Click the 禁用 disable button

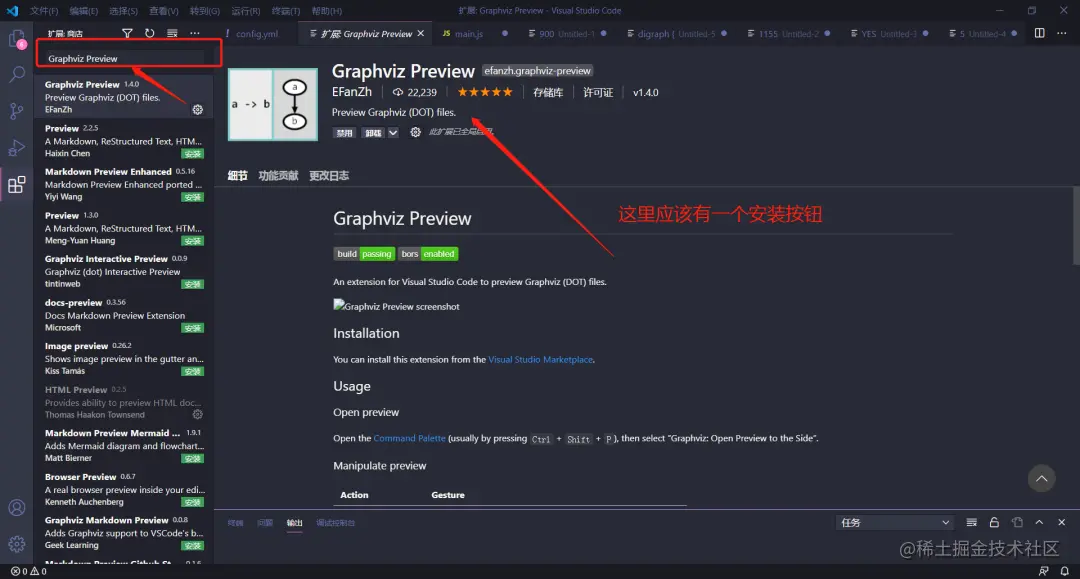tap(344, 133)
